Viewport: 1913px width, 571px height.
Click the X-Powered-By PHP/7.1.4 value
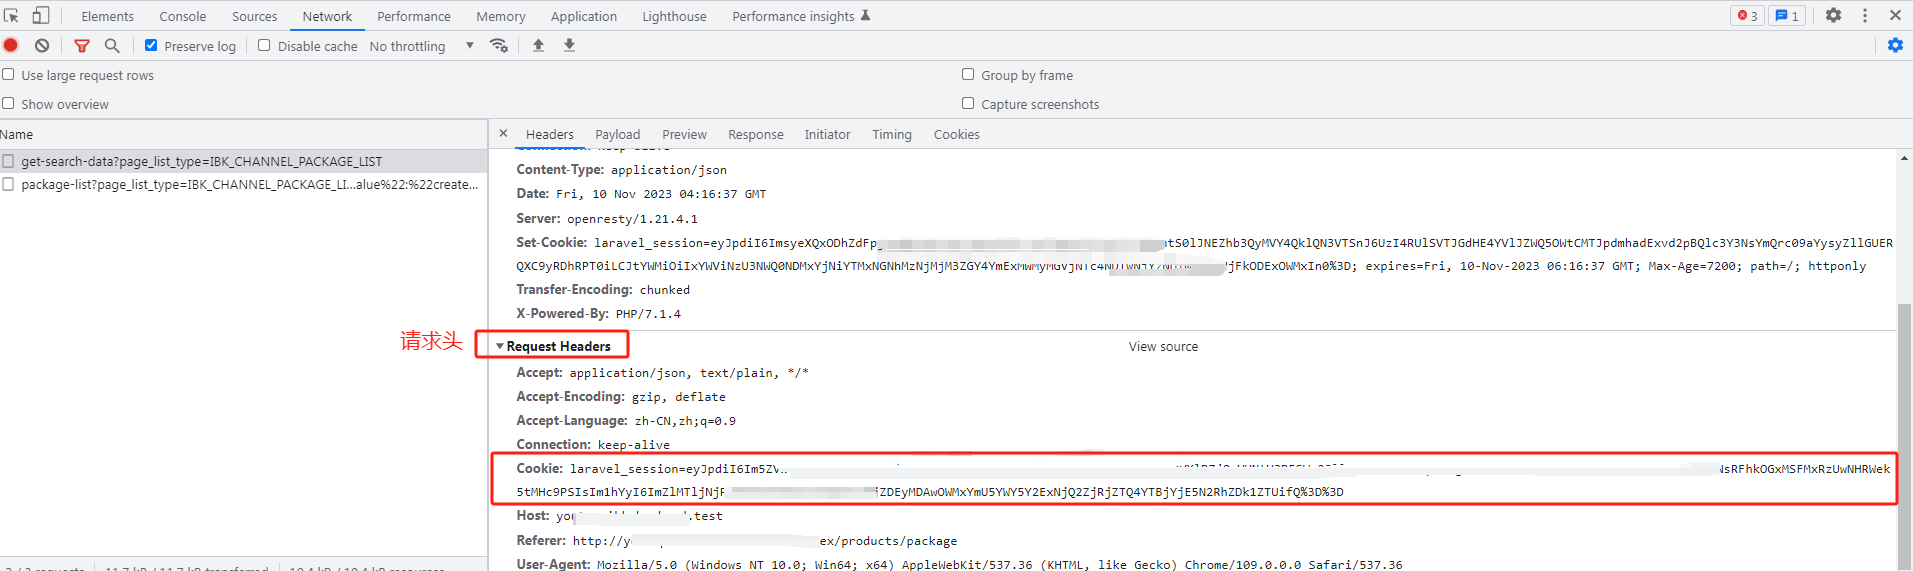coord(648,314)
